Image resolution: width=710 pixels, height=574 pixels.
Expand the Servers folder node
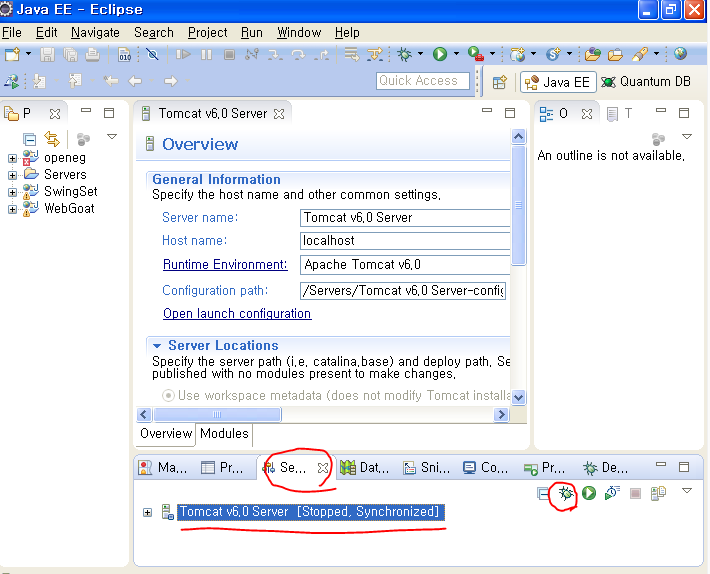(13, 175)
